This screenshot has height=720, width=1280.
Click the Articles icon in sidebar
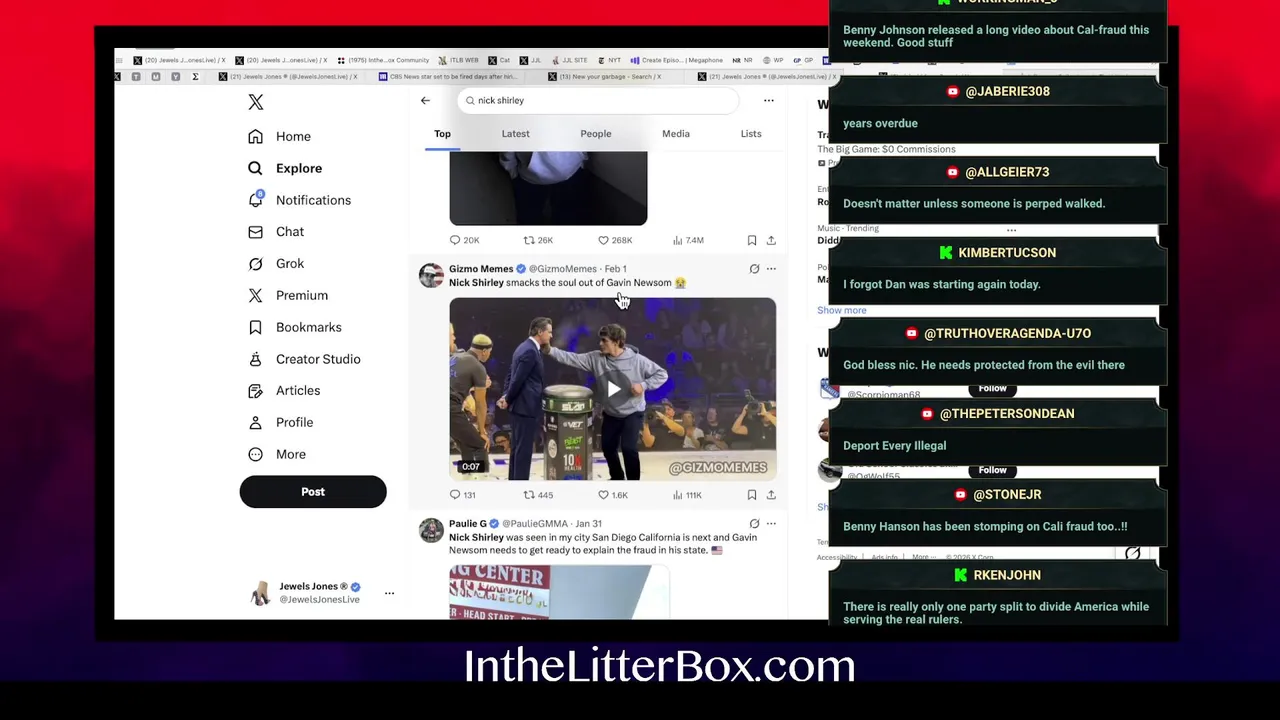pyautogui.click(x=255, y=391)
